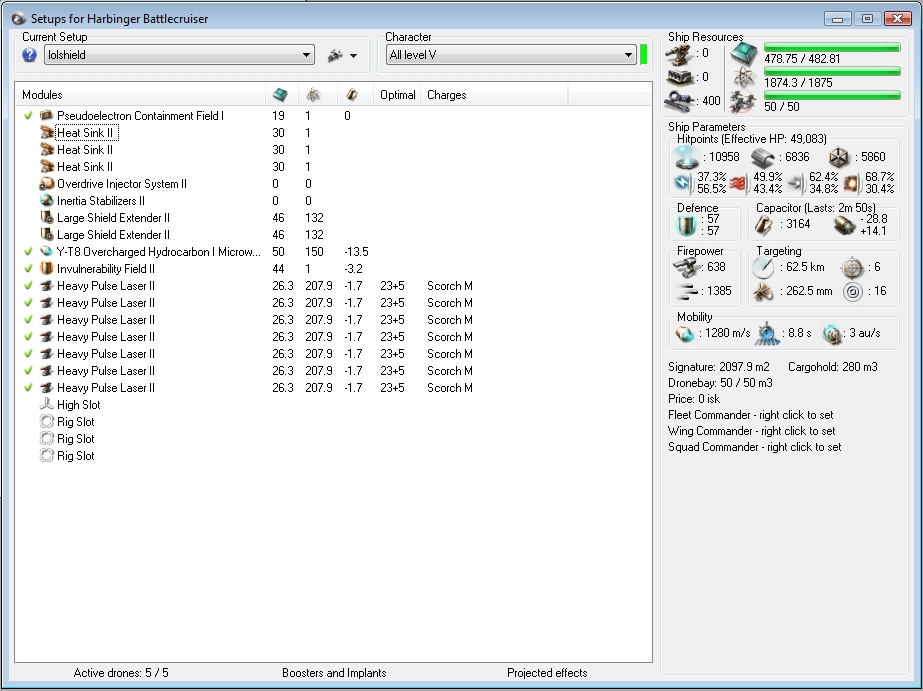Click the warp speed icon showing 3 au/s

pyautogui.click(x=832, y=334)
